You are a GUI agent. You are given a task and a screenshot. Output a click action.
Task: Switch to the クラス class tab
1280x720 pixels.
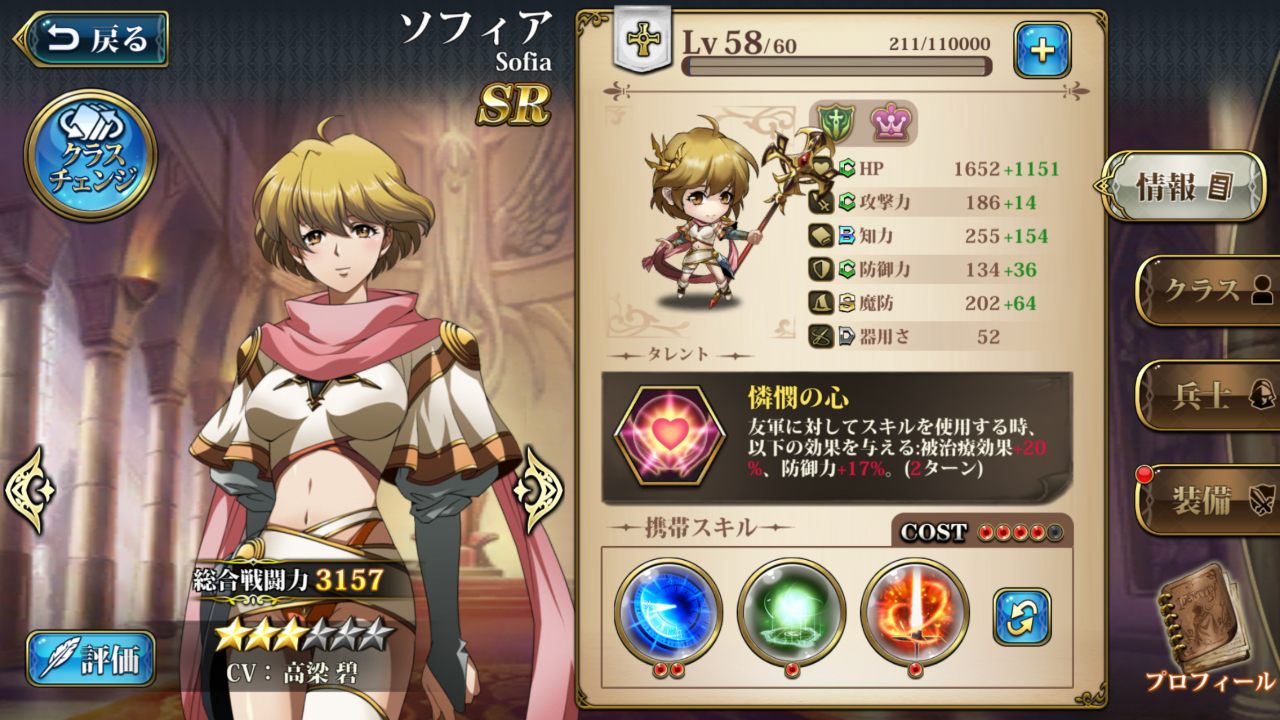(x=1208, y=291)
